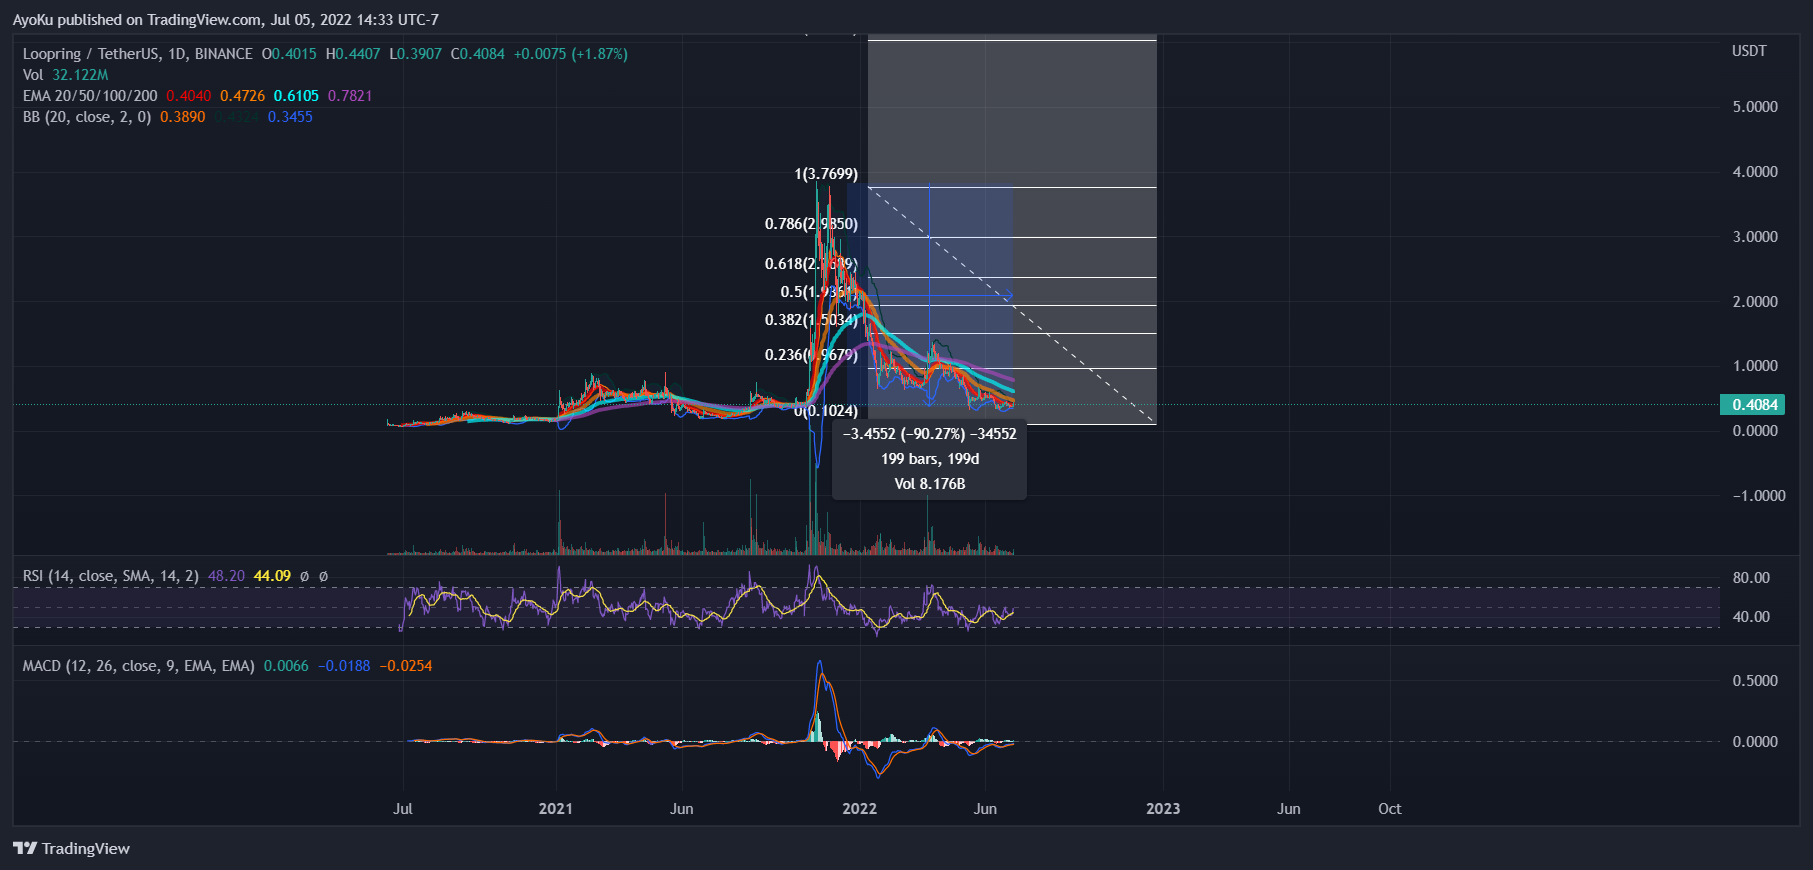Screen dimensions: 1813x870
Task: Click the 2021 label on time axis
Action: pos(556,809)
